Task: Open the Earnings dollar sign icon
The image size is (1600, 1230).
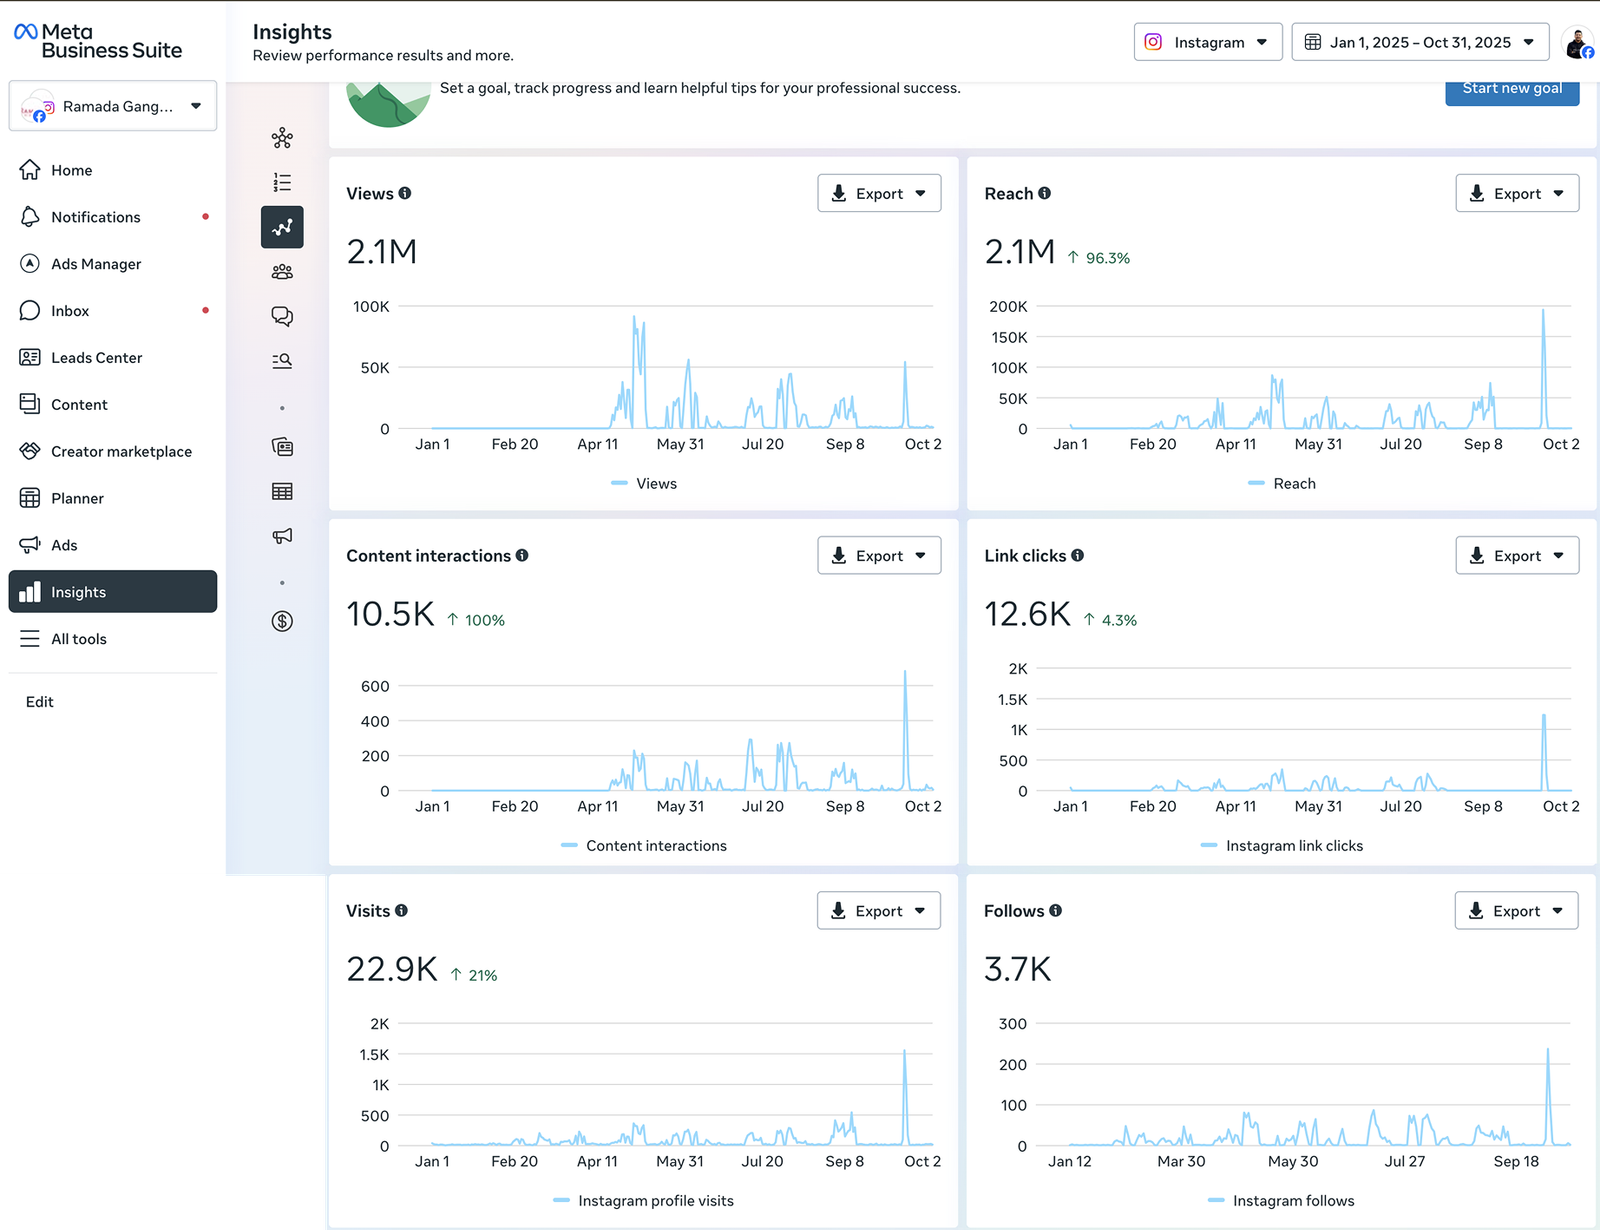Action: (282, 621)
